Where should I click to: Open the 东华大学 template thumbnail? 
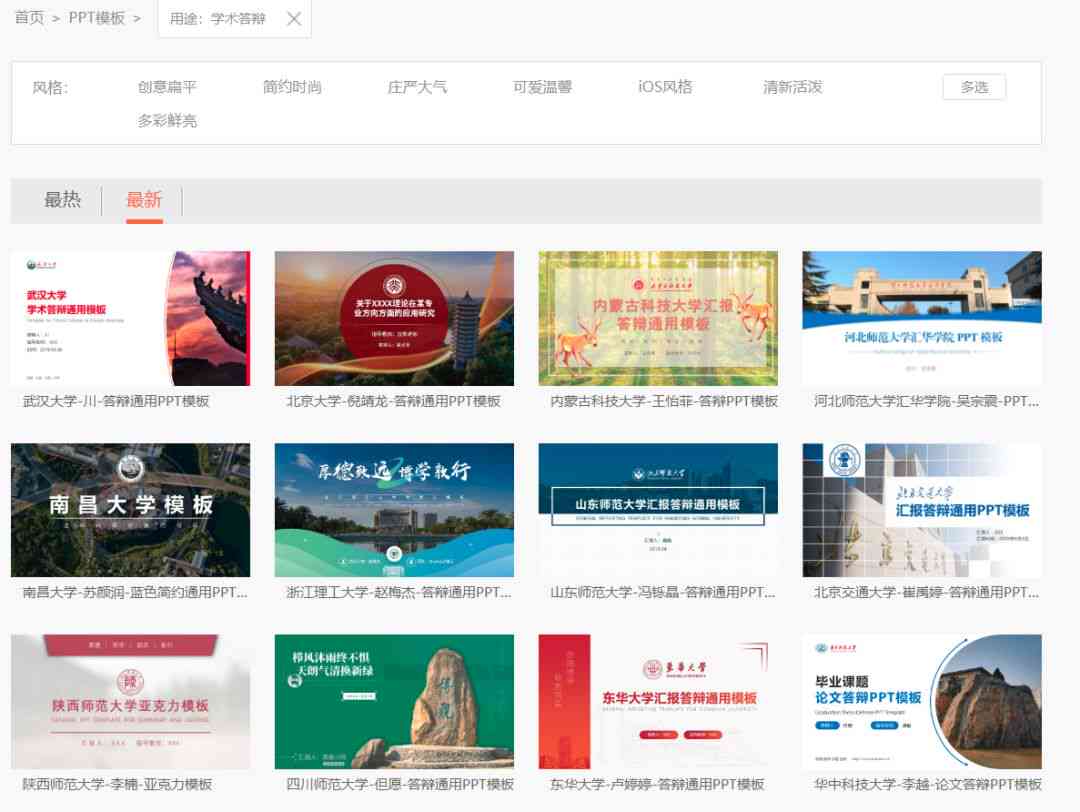click(658, 701)
